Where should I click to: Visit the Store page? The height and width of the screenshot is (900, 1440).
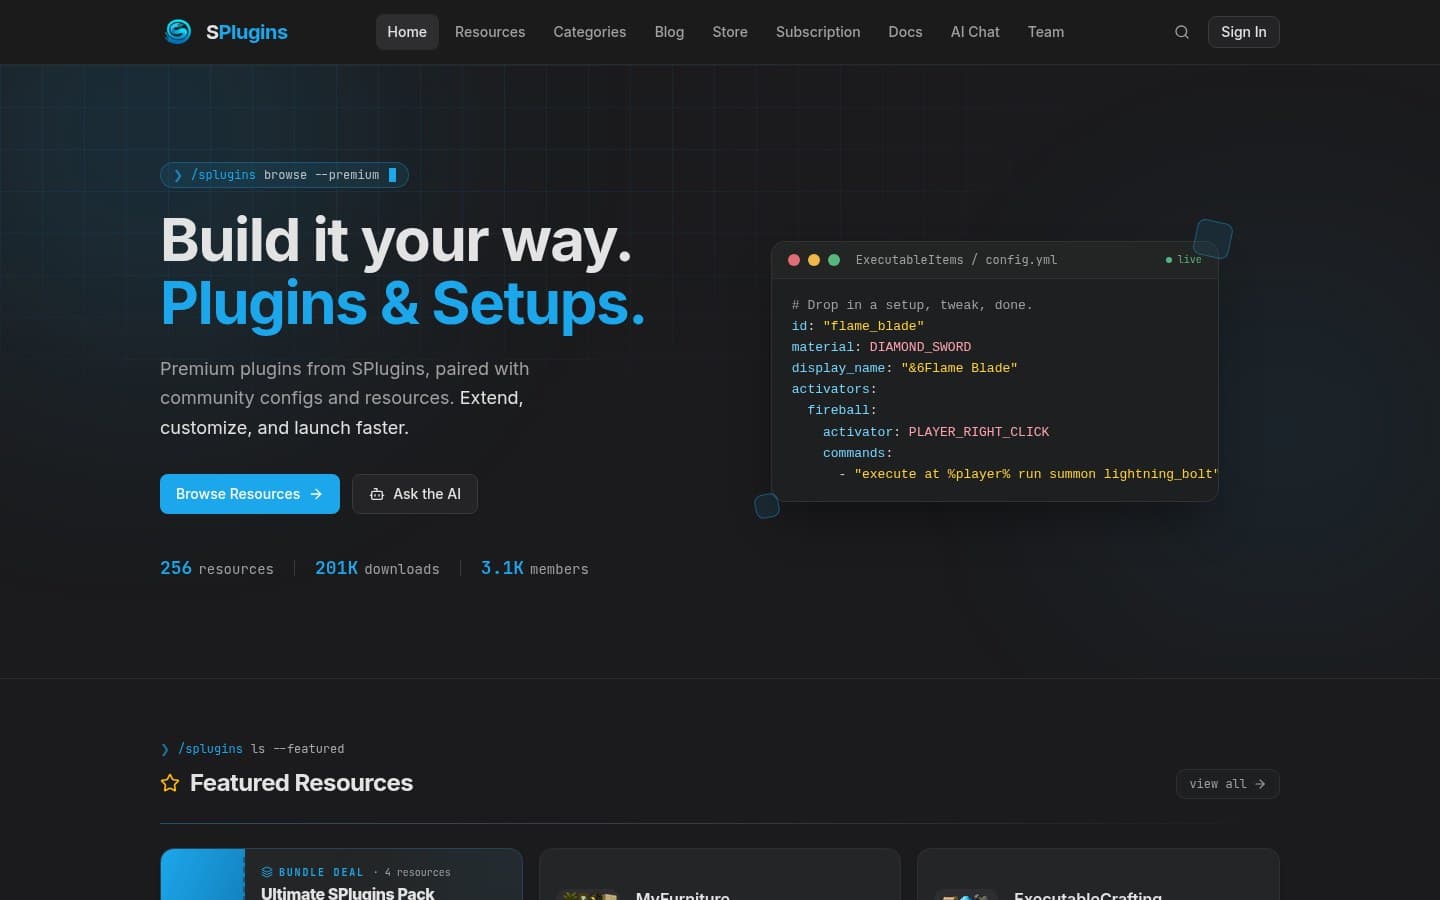[730, 32]
